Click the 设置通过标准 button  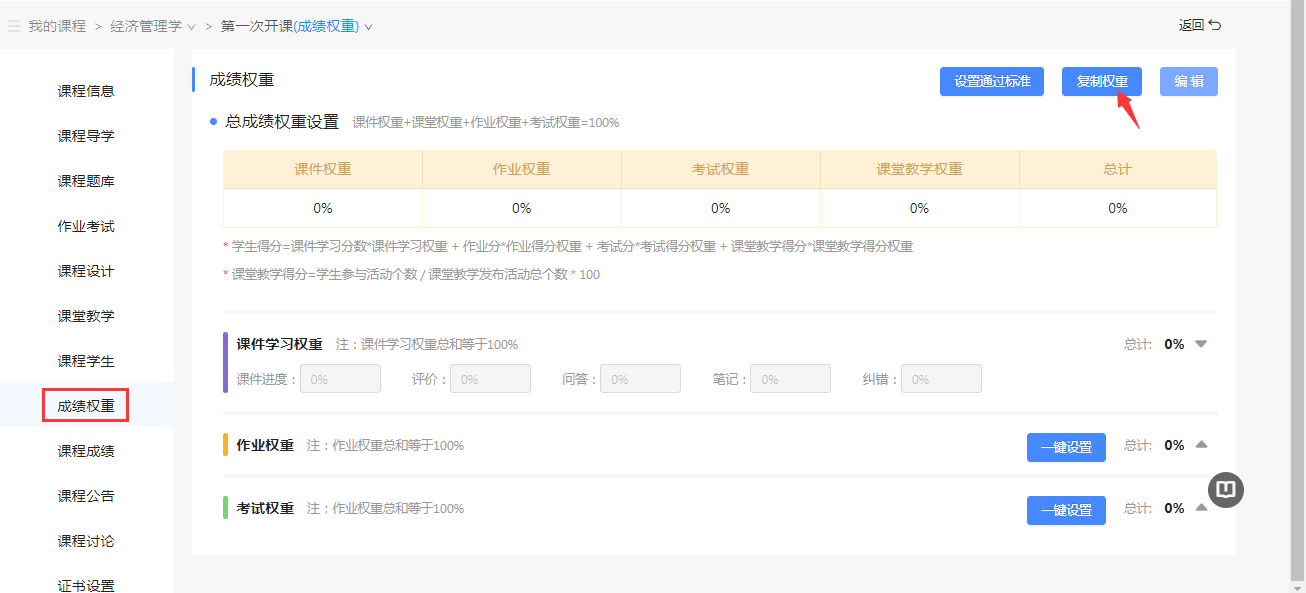coord(992,81)
